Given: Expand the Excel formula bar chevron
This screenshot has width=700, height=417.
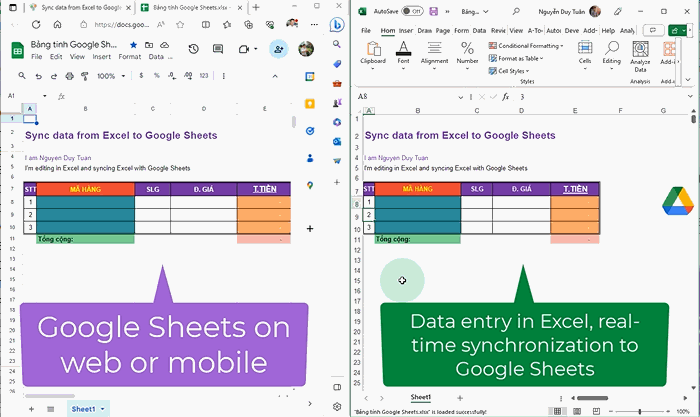Looking at the screenshot, I should tap(690, 96).
